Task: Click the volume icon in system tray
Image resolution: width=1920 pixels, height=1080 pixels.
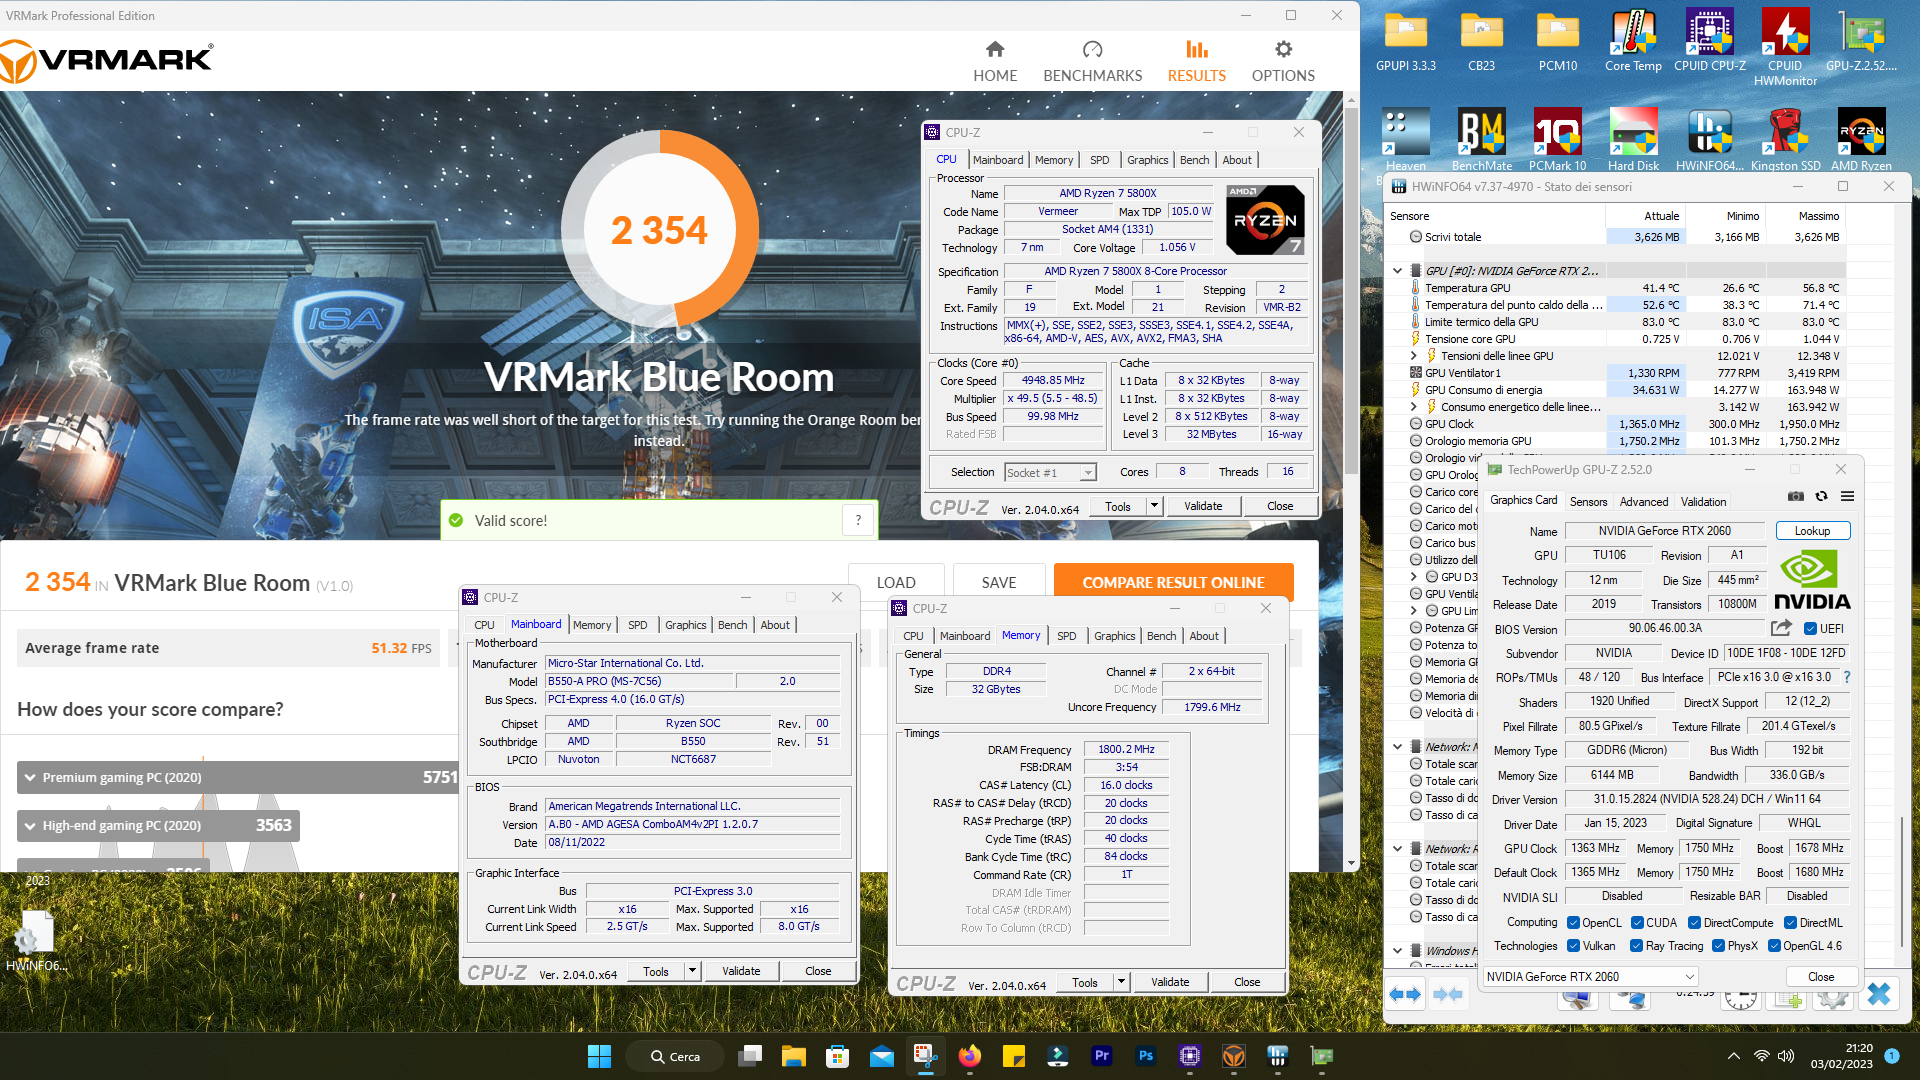Action: pyautogui.click(x=1786, y=1056)
